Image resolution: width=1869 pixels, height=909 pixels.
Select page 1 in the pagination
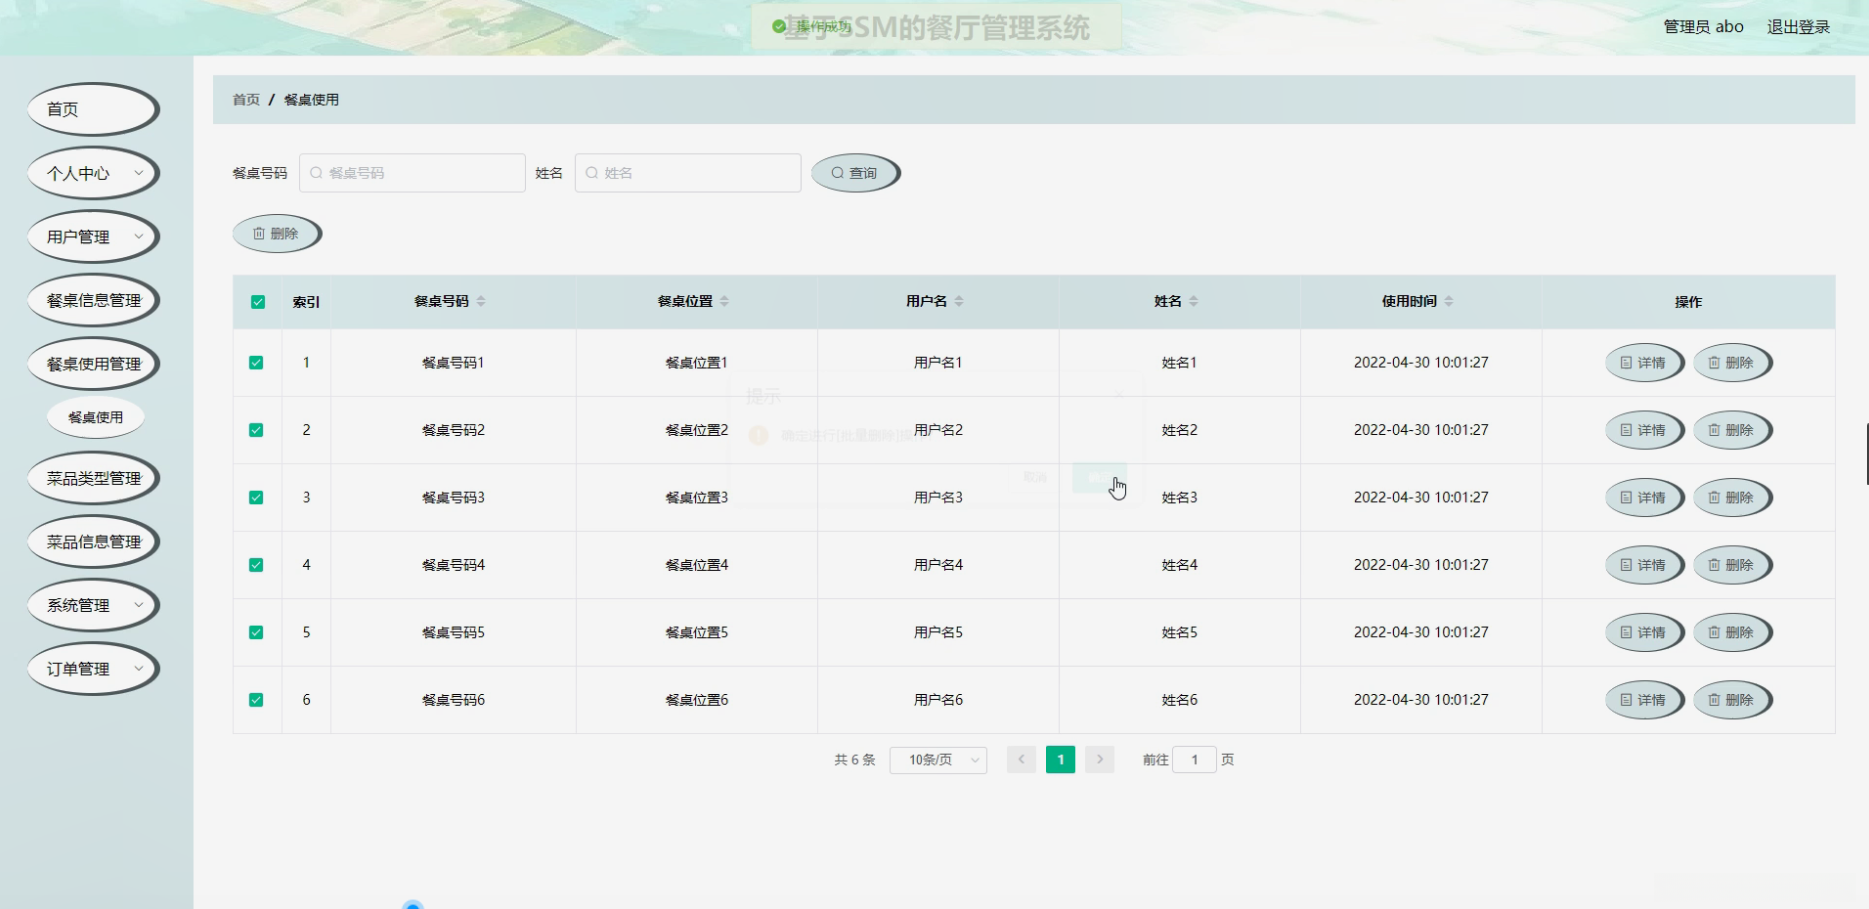click(x=1060, y=760)
